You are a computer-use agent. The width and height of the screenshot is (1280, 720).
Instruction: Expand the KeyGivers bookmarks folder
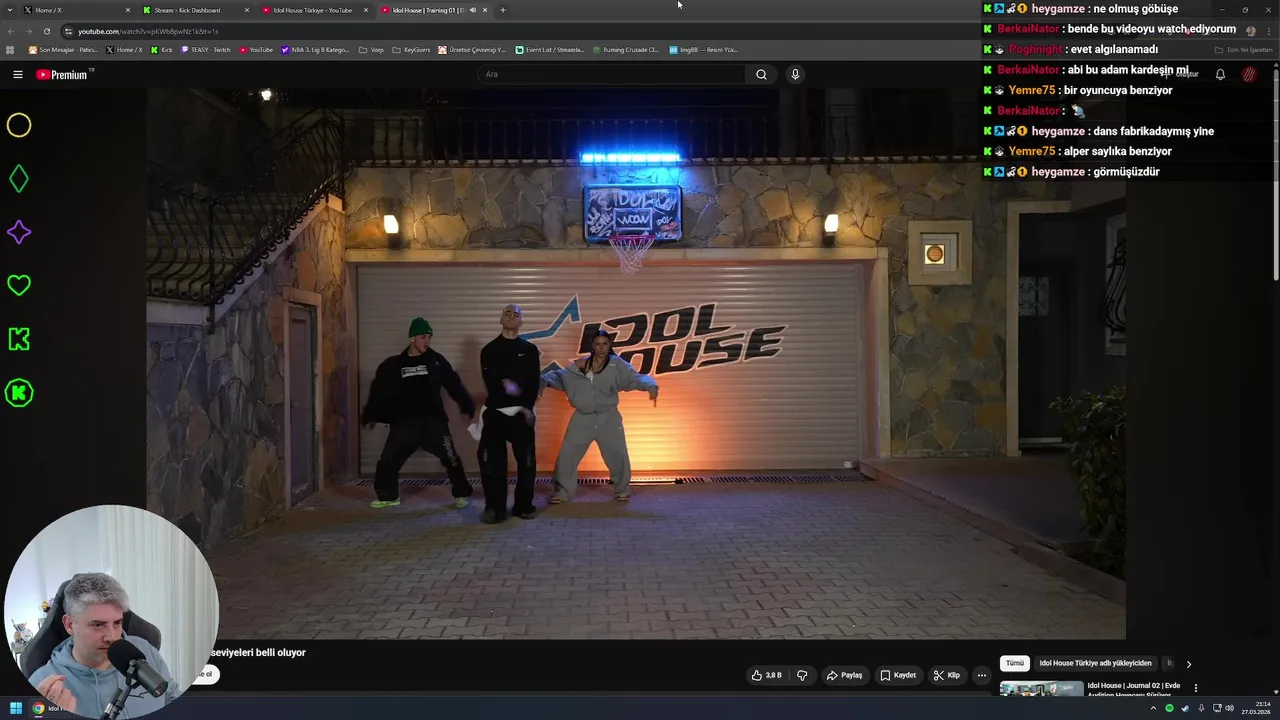pyautogui.click(x=411, y=49)
